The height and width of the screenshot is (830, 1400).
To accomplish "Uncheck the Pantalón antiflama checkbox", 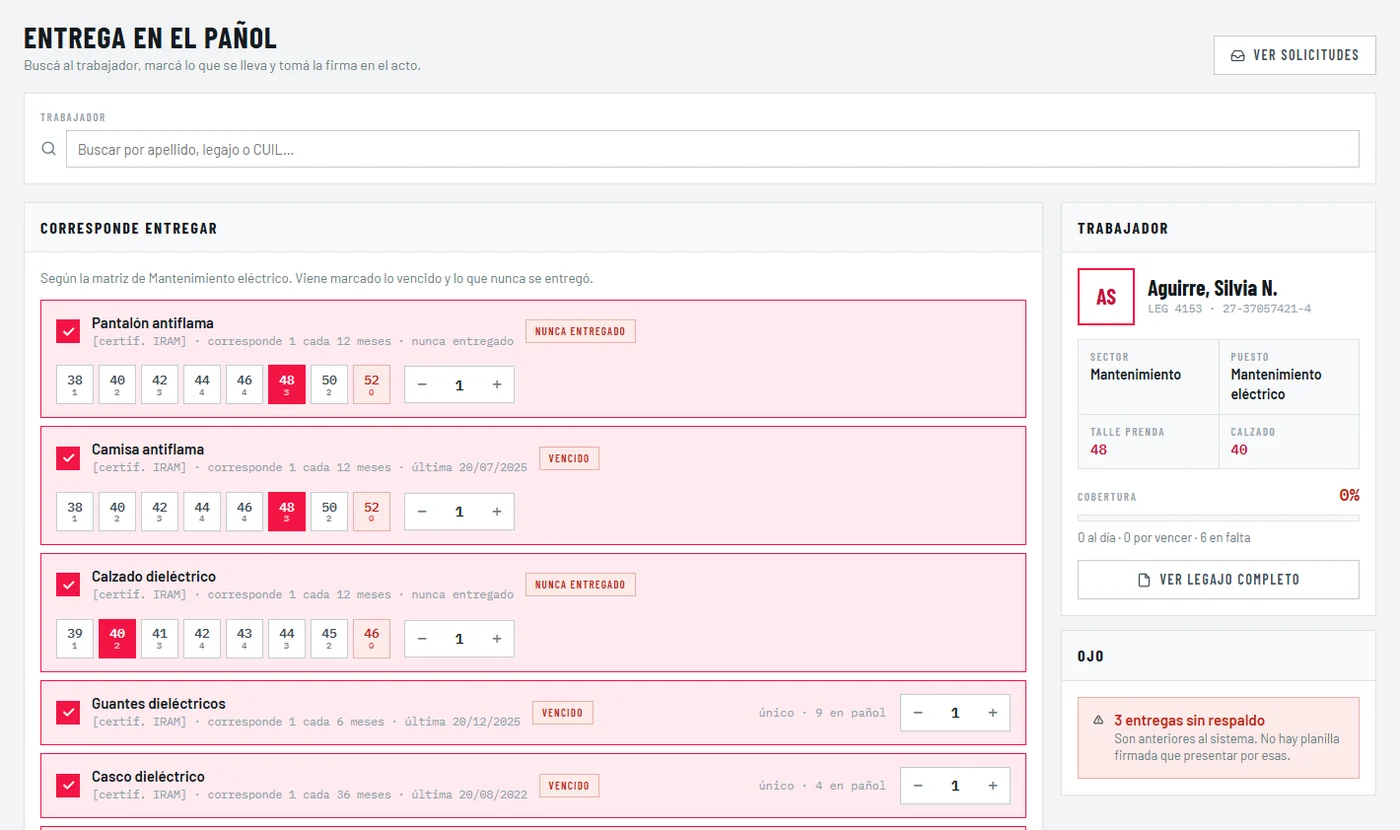I will coord(68,331).
